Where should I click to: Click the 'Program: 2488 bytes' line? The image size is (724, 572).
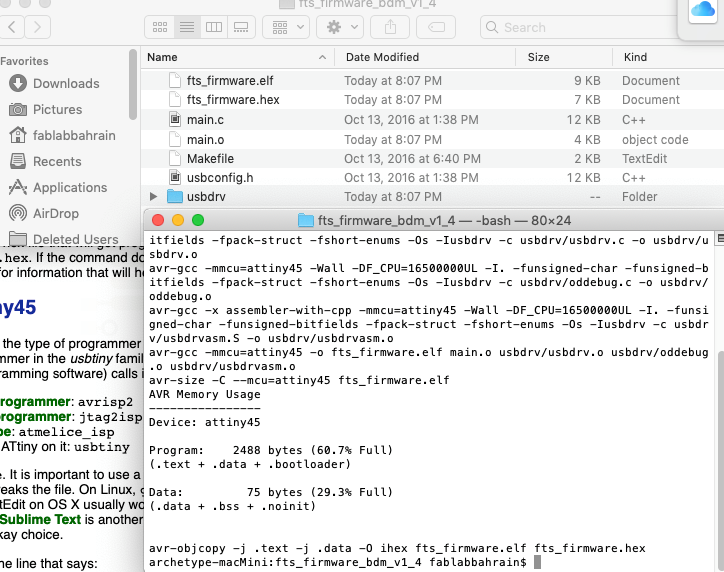point(271,450)
